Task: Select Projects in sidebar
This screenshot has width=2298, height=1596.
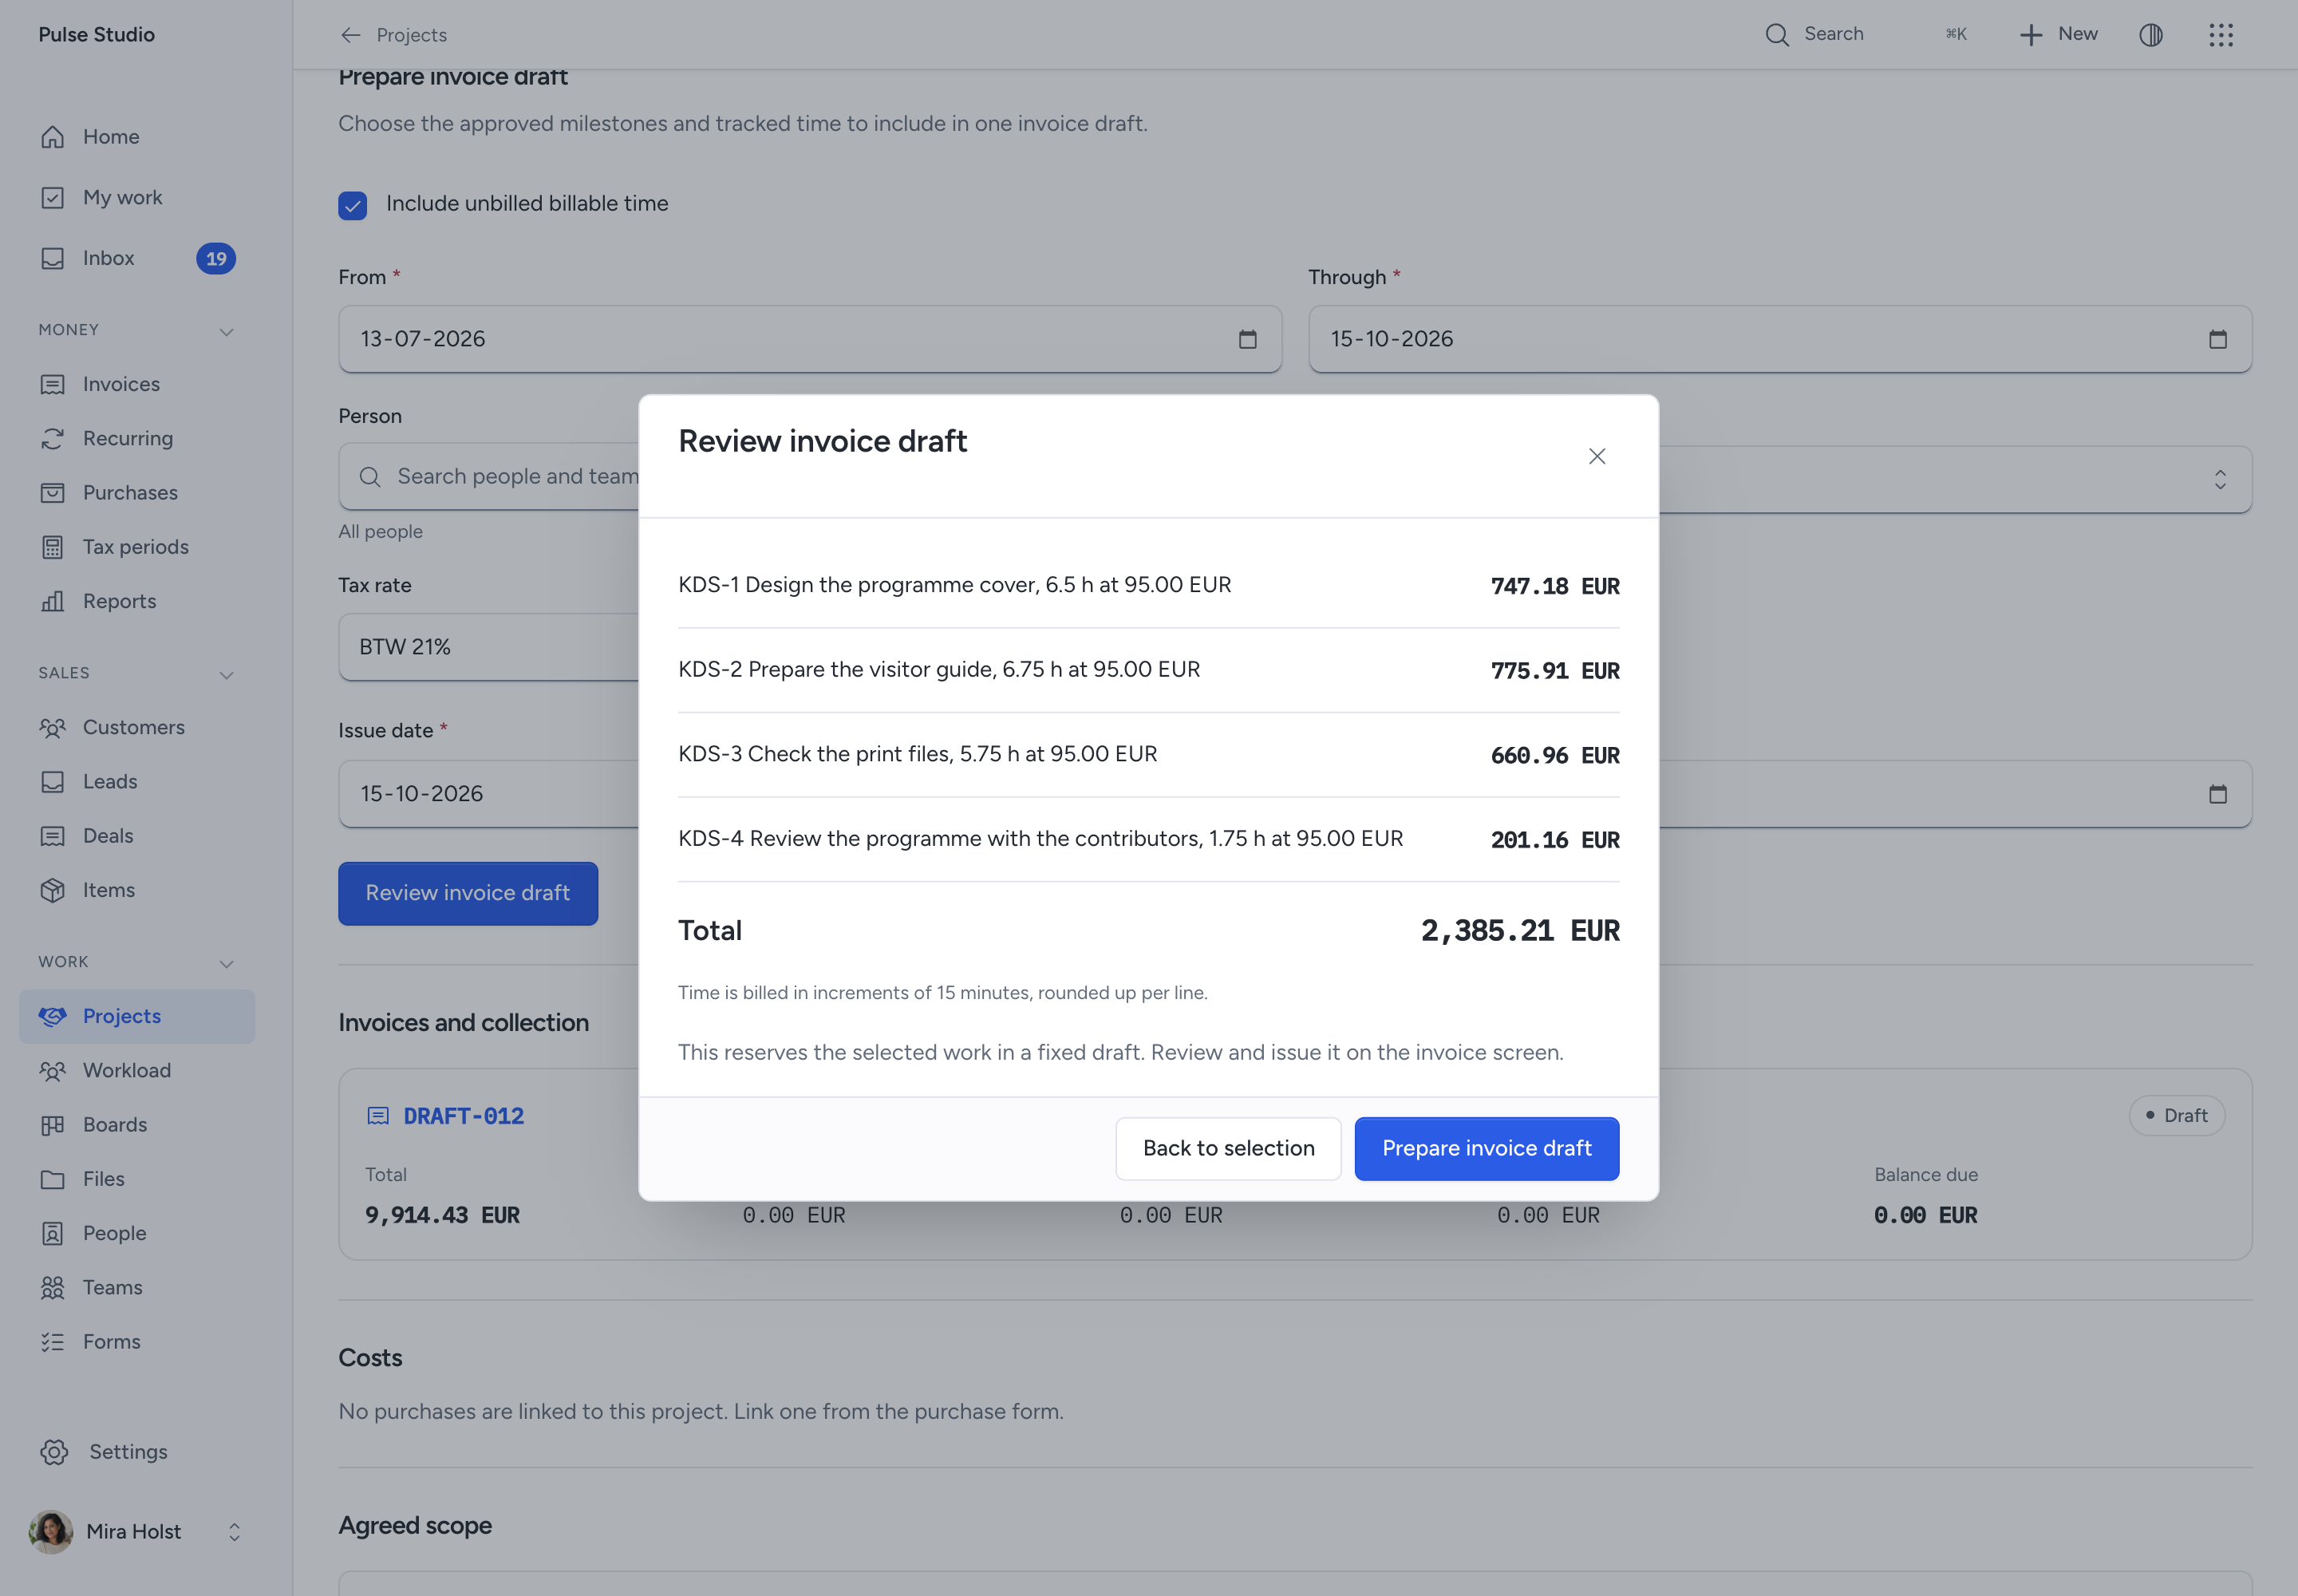Action: coord(137,1016)
